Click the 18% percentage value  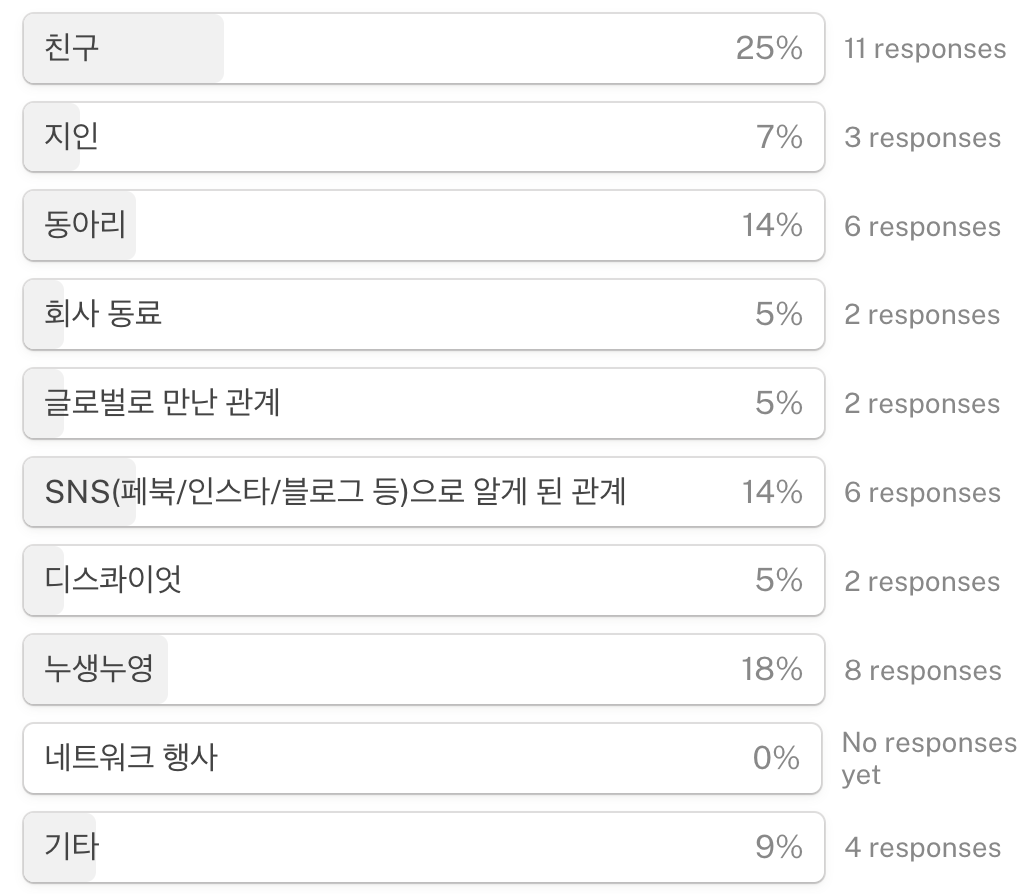771,670
